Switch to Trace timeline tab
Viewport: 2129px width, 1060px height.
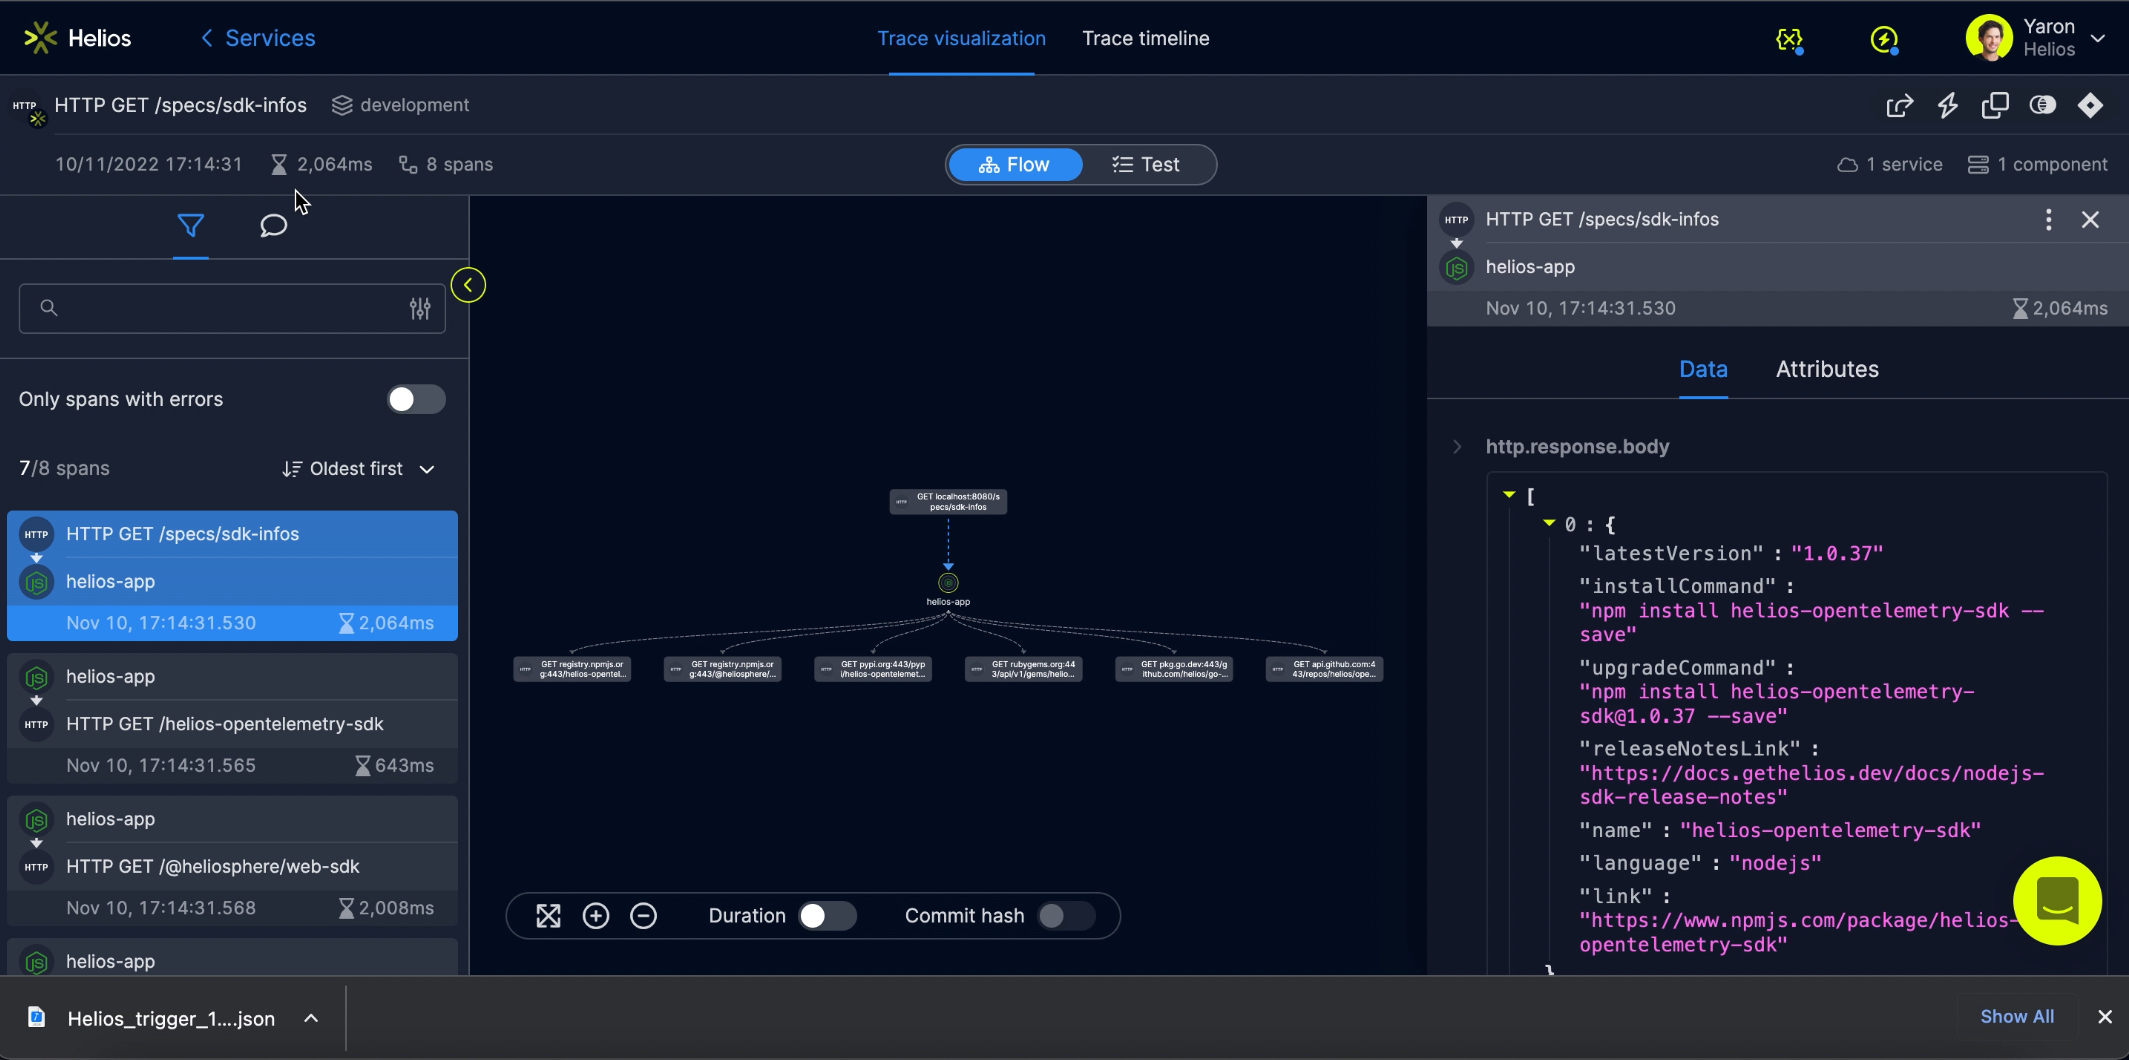[x=1146, y=38]
